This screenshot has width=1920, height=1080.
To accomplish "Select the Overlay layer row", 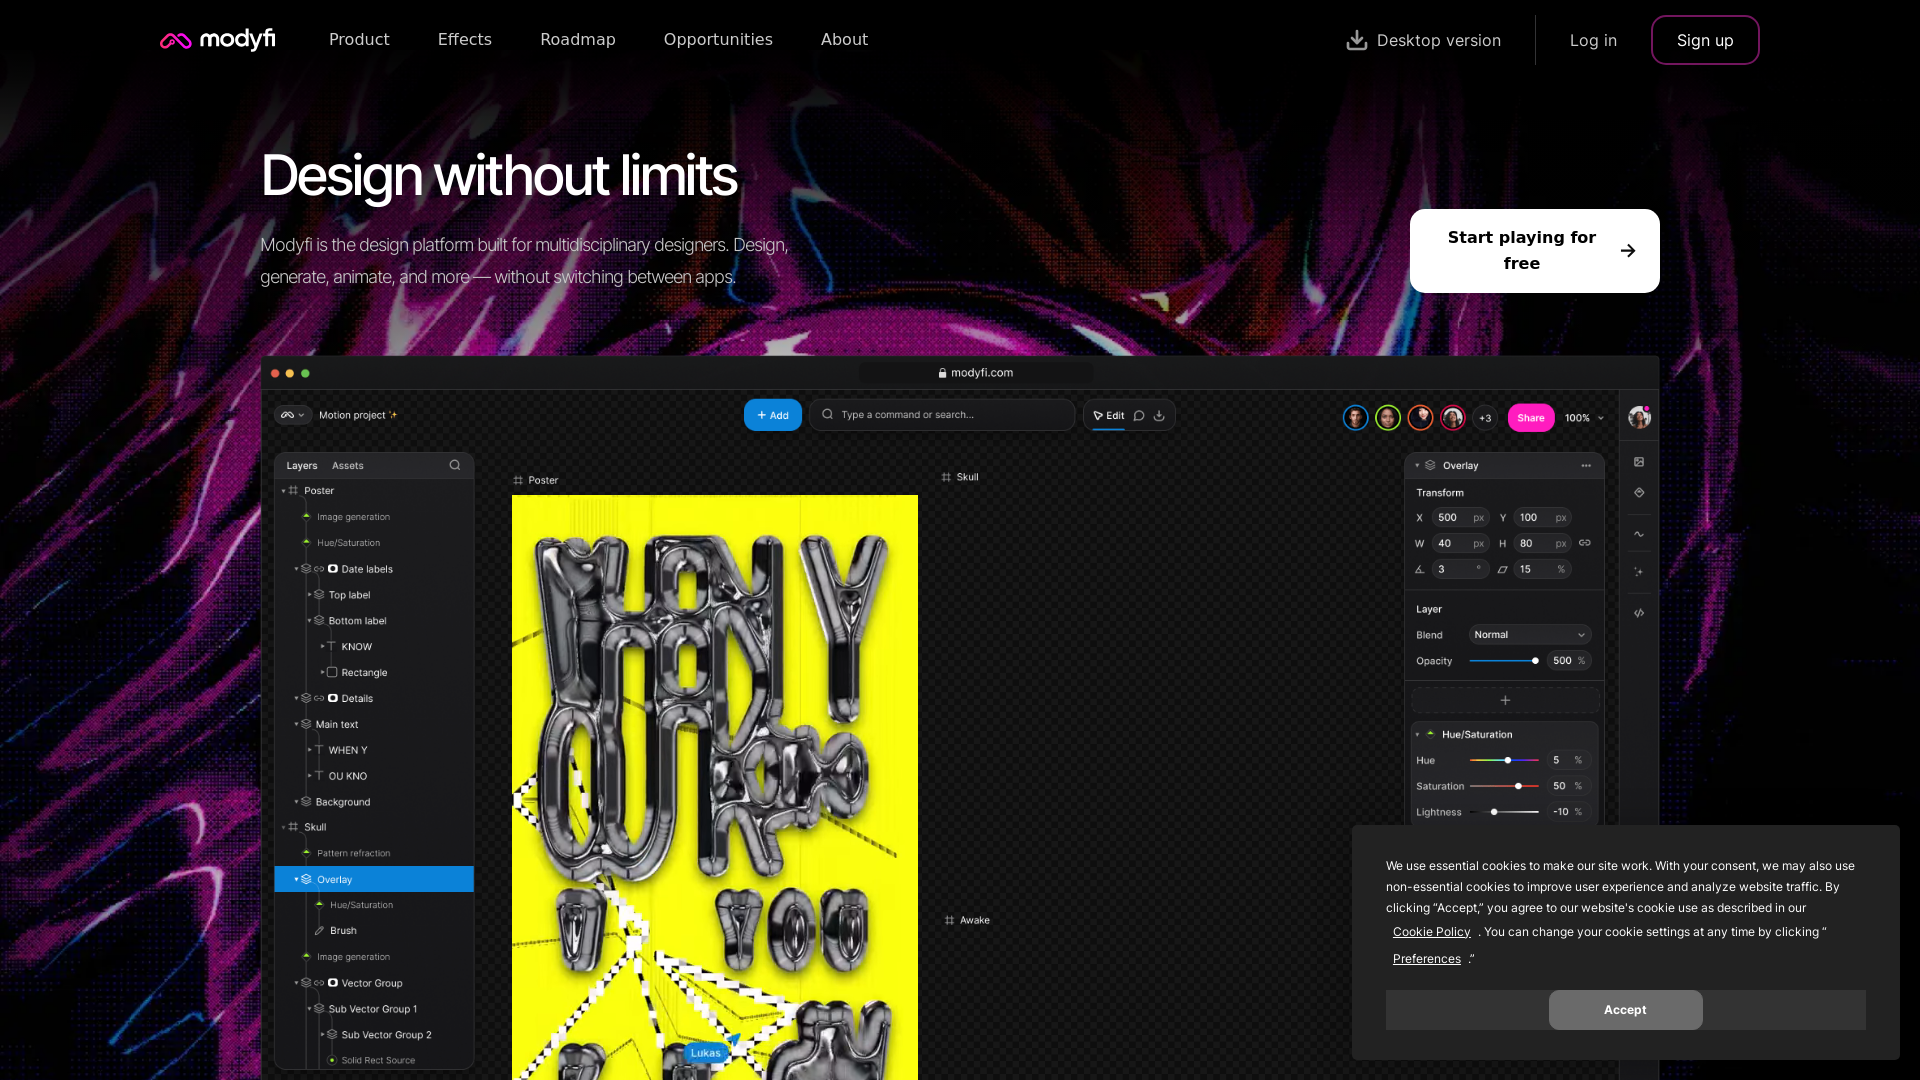I will point(374,880).
